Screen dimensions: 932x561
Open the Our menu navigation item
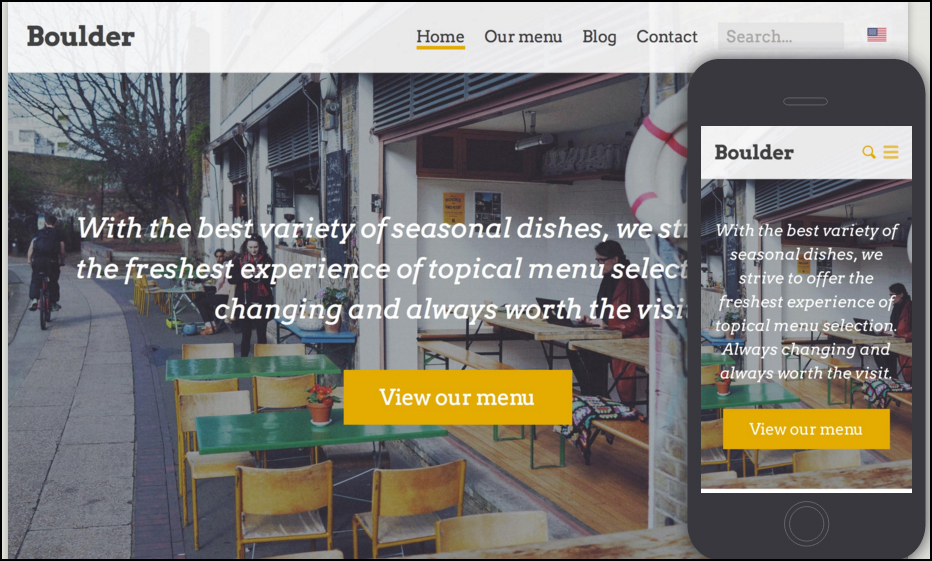pos(523,36)
